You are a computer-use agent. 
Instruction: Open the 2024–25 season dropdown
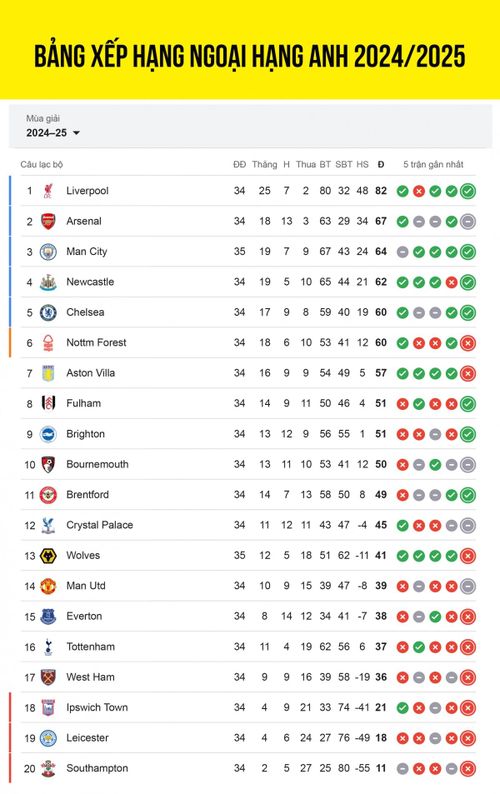pyautogui.click(x=53, y=133)
